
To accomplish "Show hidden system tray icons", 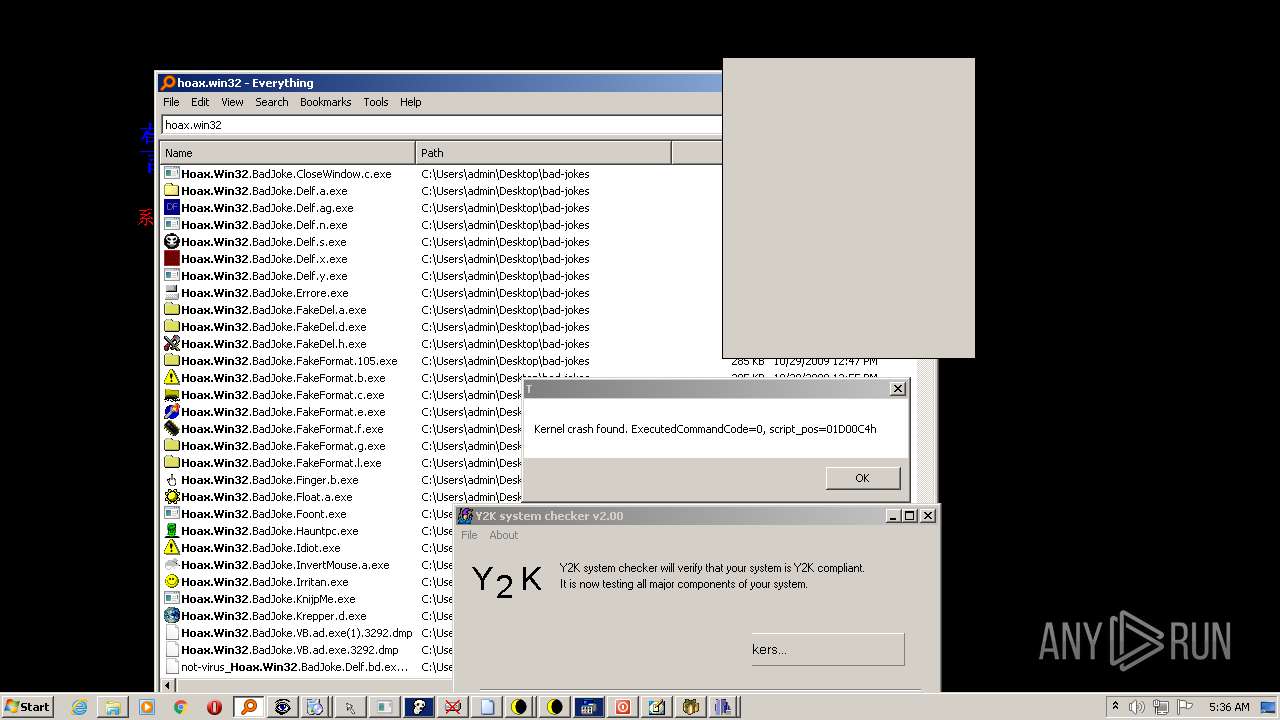I will [1115, 707].
